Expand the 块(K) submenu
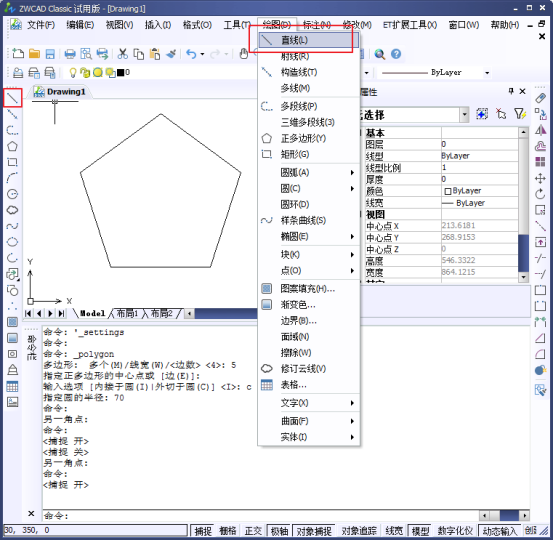Viewport: 554px width, 541px height. 309,254
